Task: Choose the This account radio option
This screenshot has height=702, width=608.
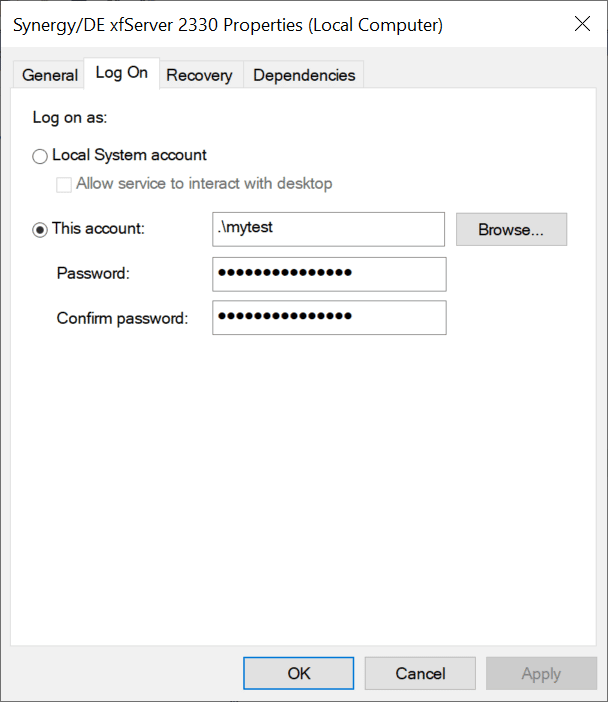Action: point(40,229)
